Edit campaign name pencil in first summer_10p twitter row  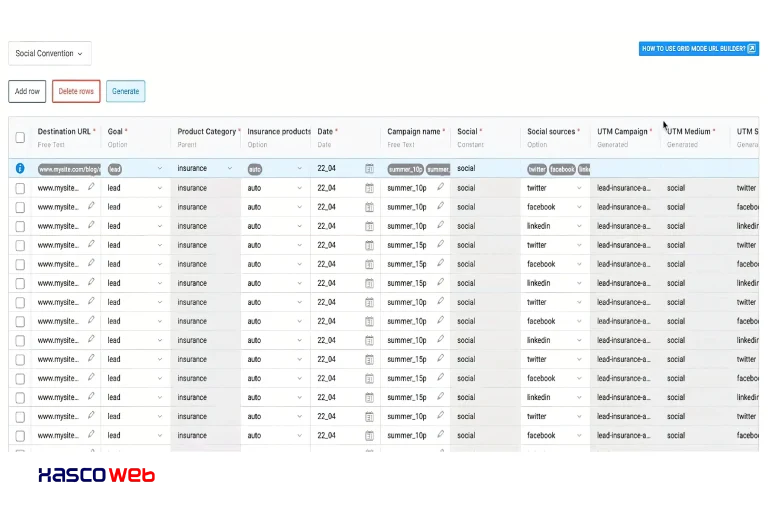[440, 187]
